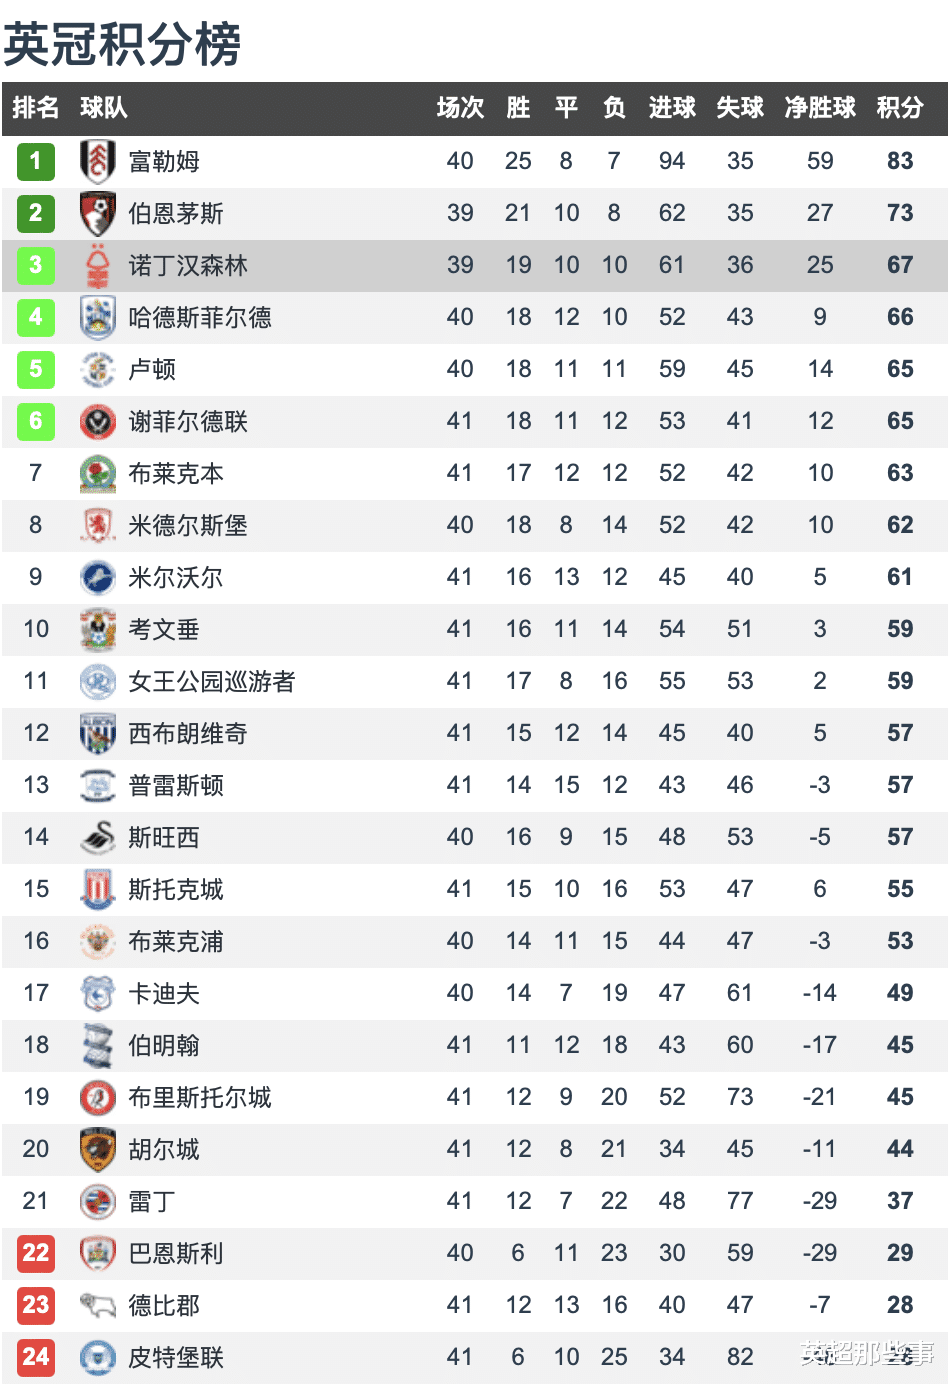The height and width of the screenshot is (1384, 948).
Task: Open team name 女王公园巡游者
Action: tap(212, 681)
